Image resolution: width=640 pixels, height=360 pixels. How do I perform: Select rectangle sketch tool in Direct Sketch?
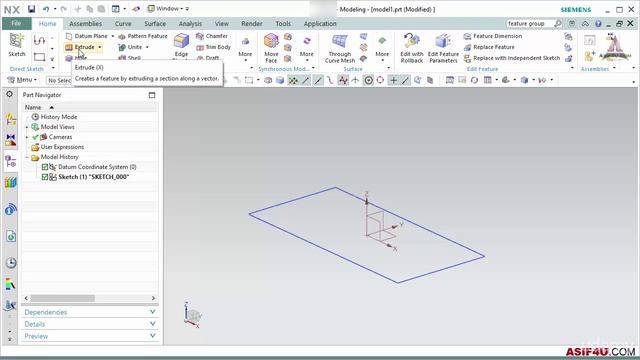40,57
